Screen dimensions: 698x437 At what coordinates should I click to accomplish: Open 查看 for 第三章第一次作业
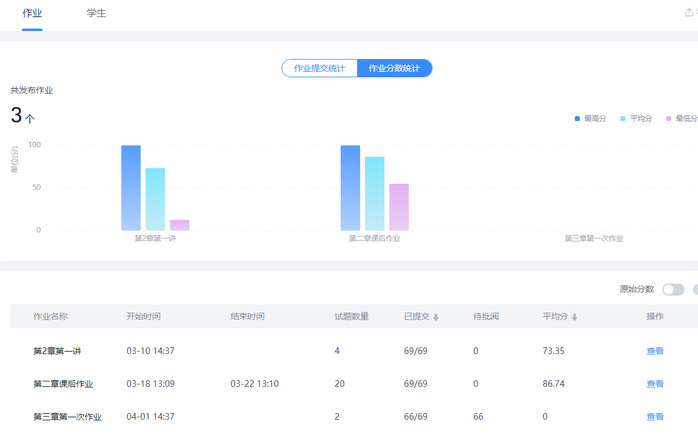tap(655, 417)
